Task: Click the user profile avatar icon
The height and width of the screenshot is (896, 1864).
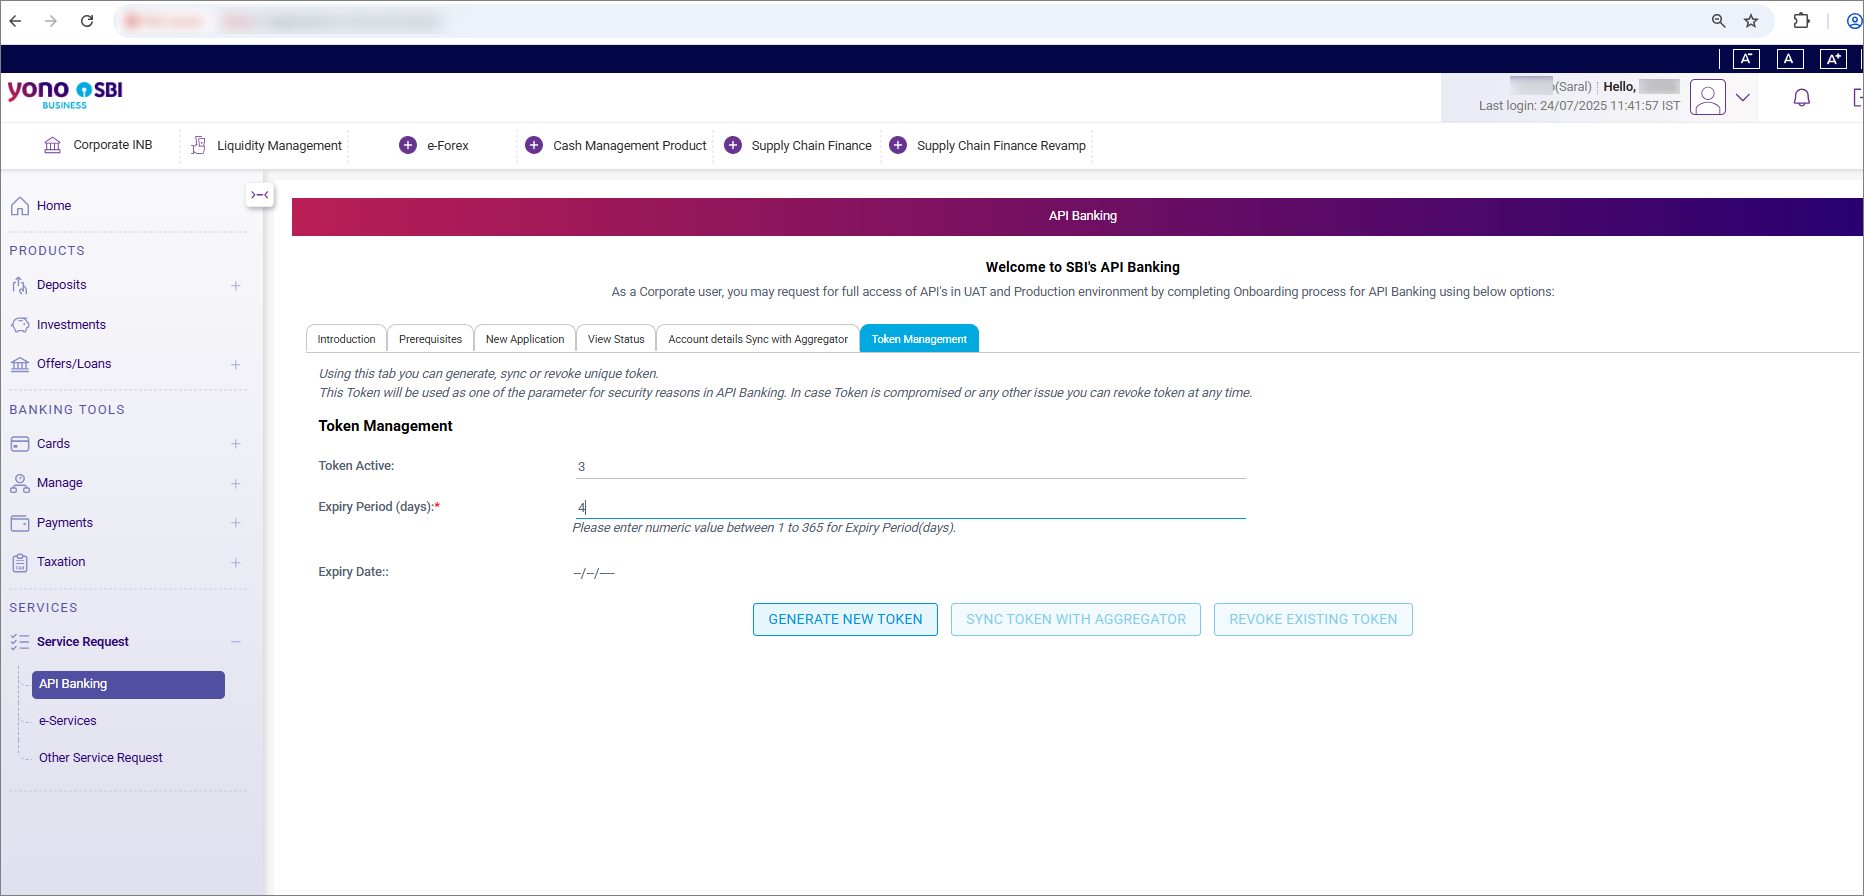Action: 1708,97
